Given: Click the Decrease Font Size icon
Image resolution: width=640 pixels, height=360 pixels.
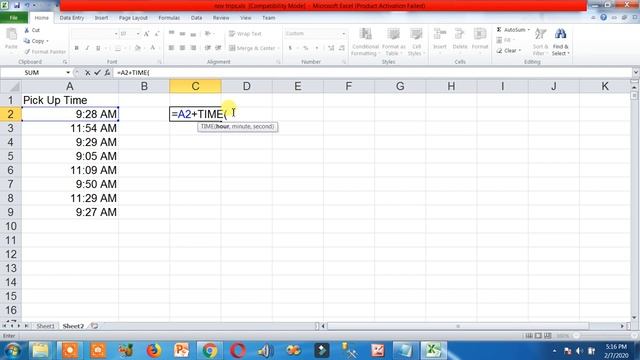Looking at the screenshot, I should click(157, 34).
